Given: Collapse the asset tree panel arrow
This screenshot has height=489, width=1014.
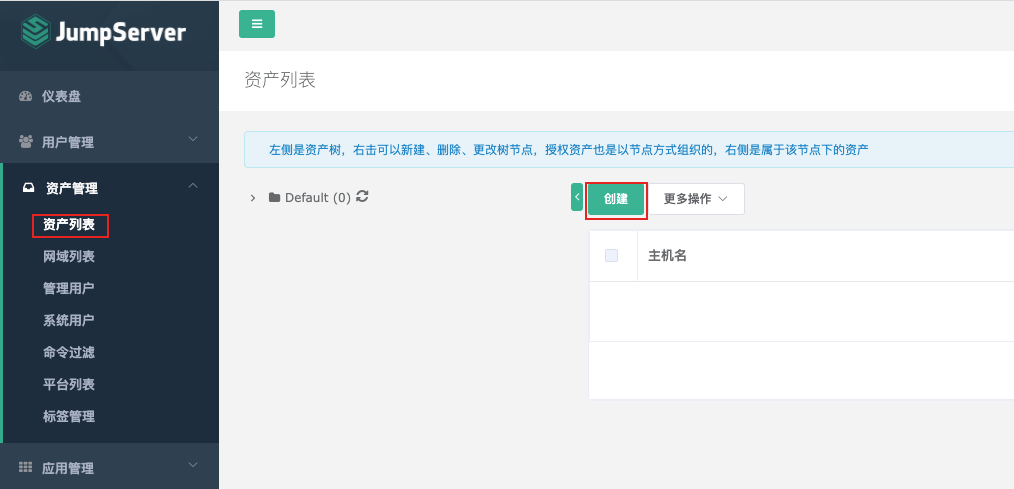Looking at the screenshot, I should [x=577, y=197].
